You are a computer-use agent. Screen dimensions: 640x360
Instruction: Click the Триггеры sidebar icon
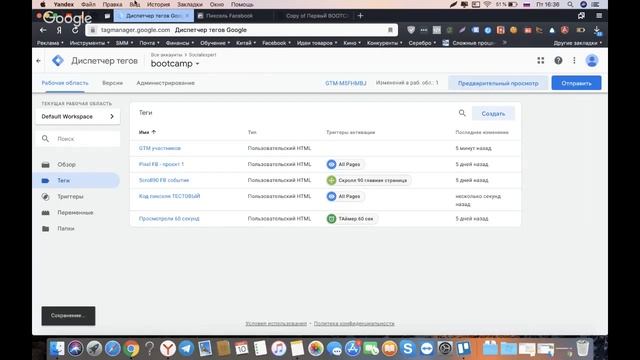(46, 197)
